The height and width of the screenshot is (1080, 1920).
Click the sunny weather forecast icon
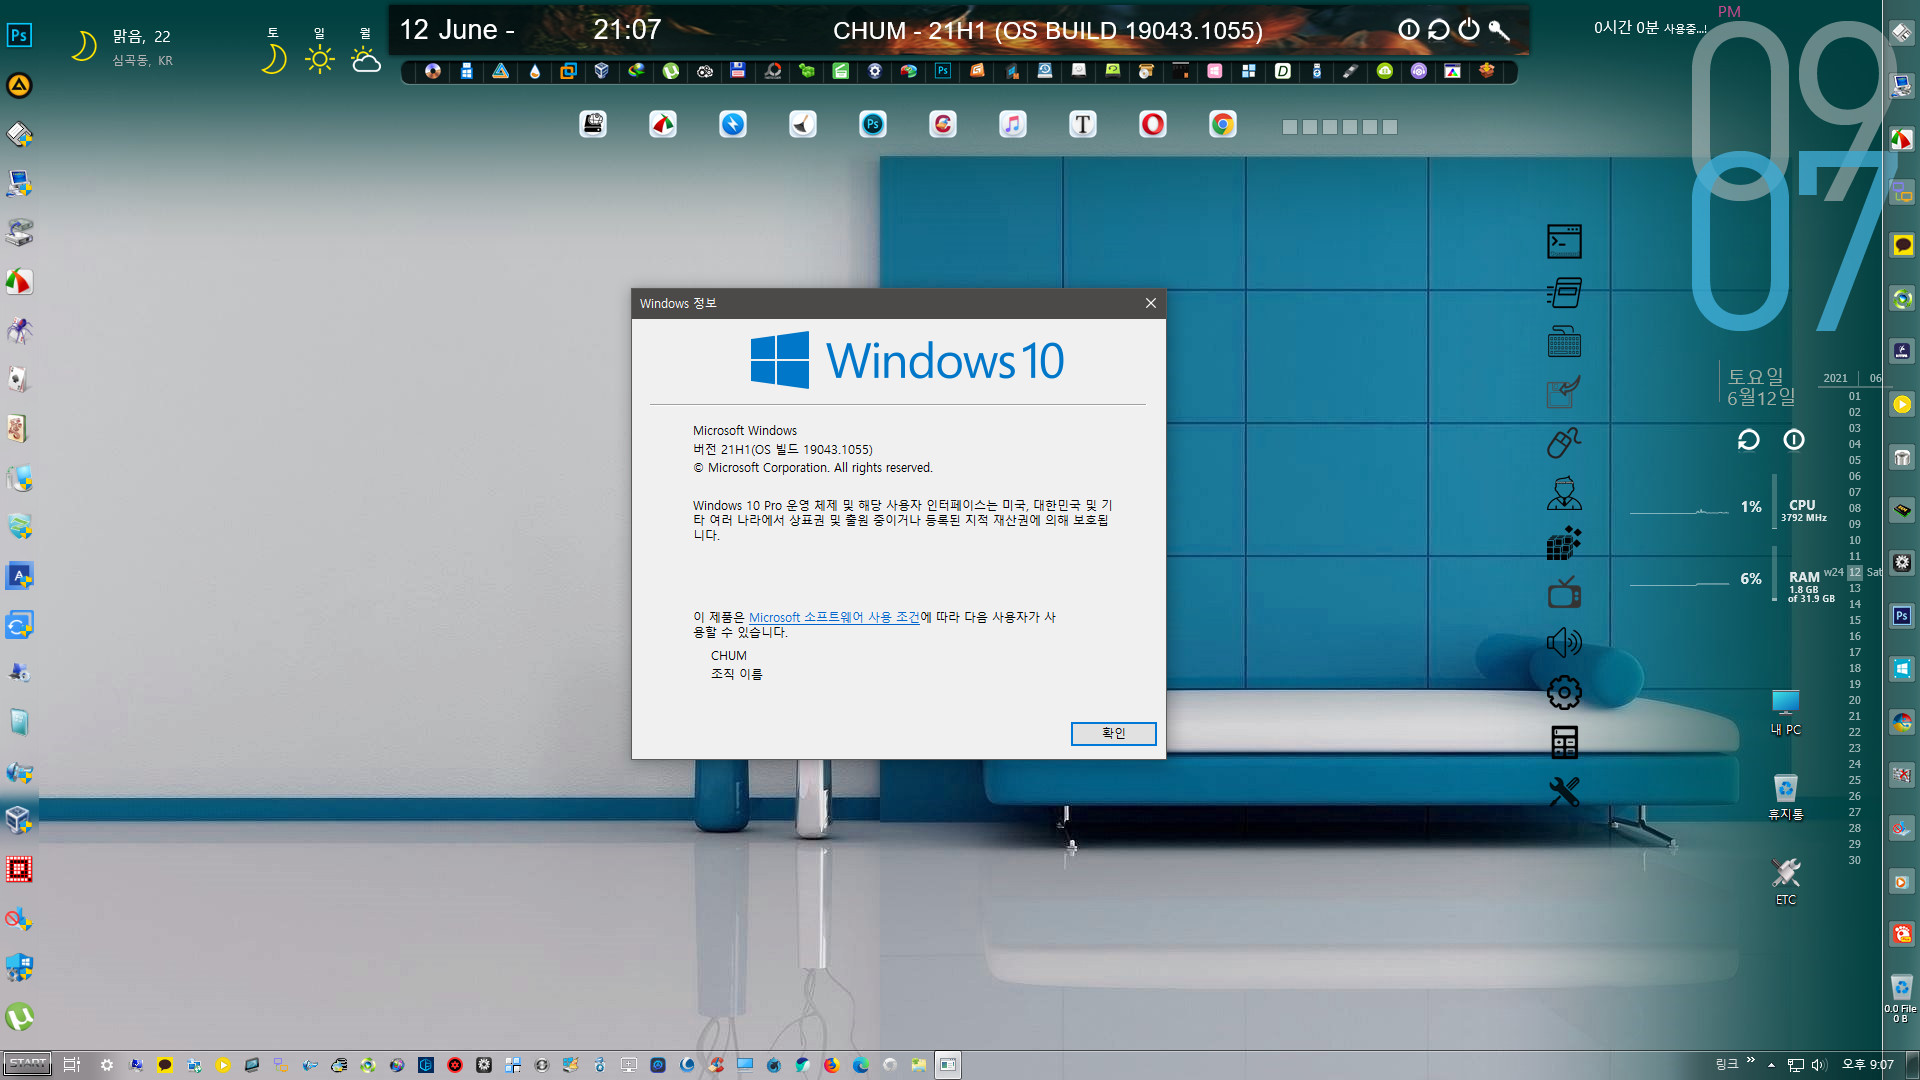319,59
